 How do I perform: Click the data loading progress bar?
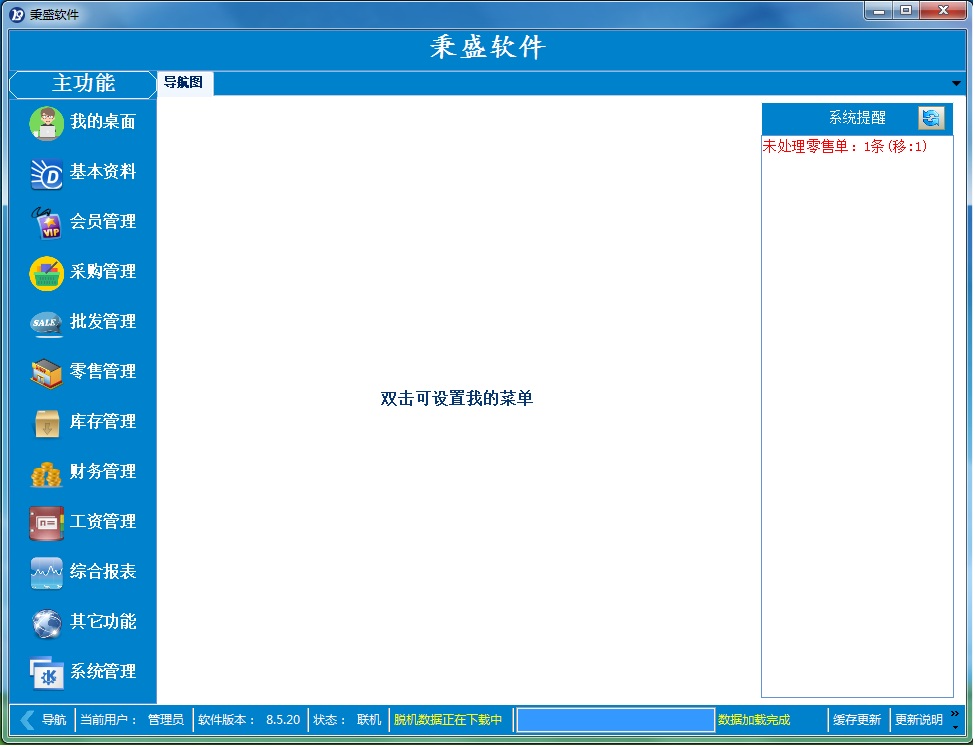(x=616, y=720)
